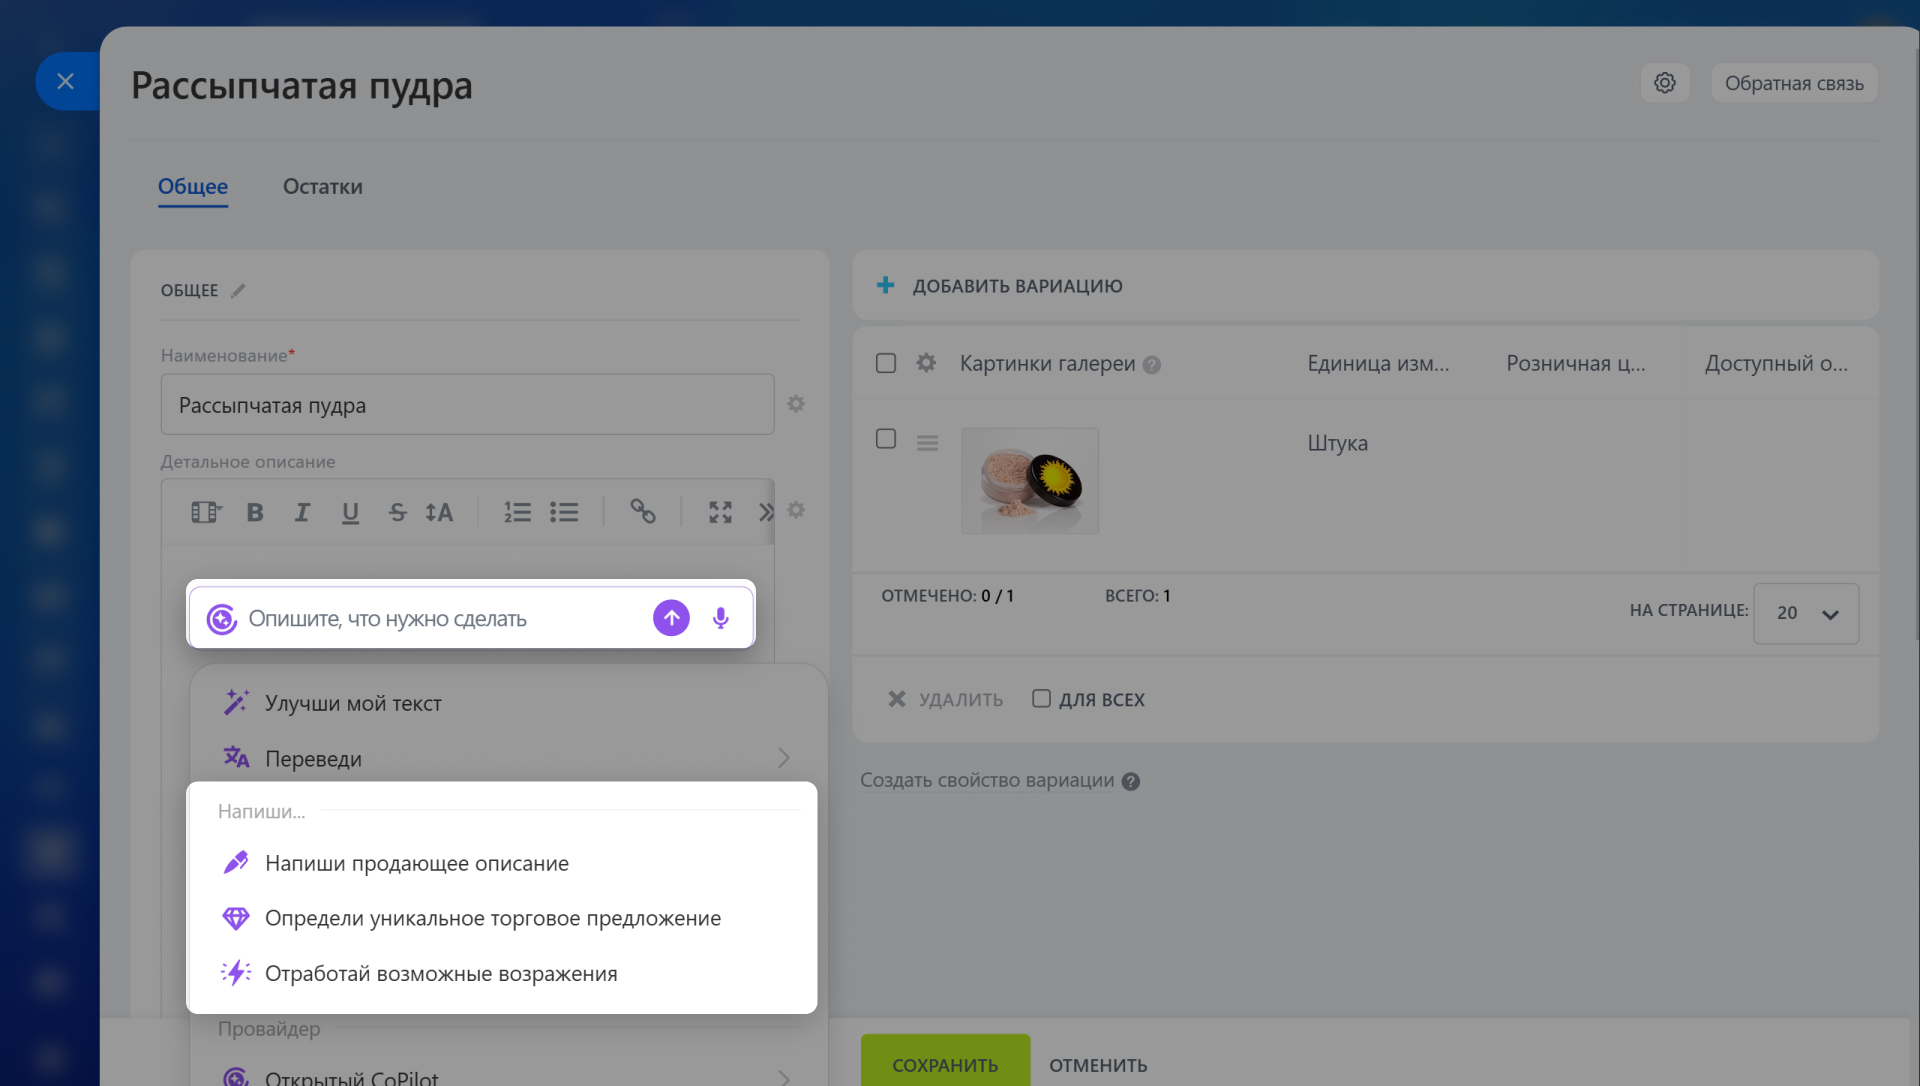Screen dimensions: 1920x1086
Task: Show more editor tools via double chevron
Action: click(766, 512)
